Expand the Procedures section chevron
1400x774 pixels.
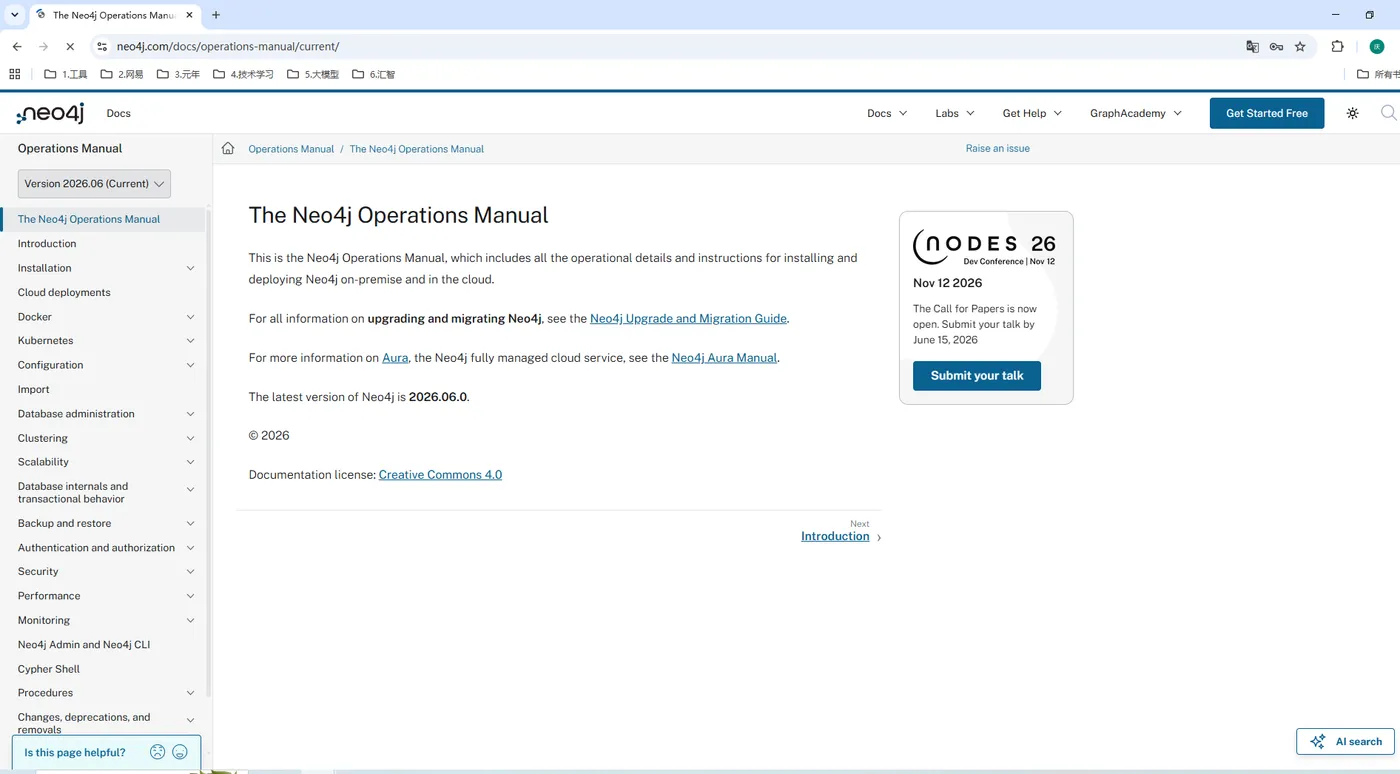[x=191, y=693]
